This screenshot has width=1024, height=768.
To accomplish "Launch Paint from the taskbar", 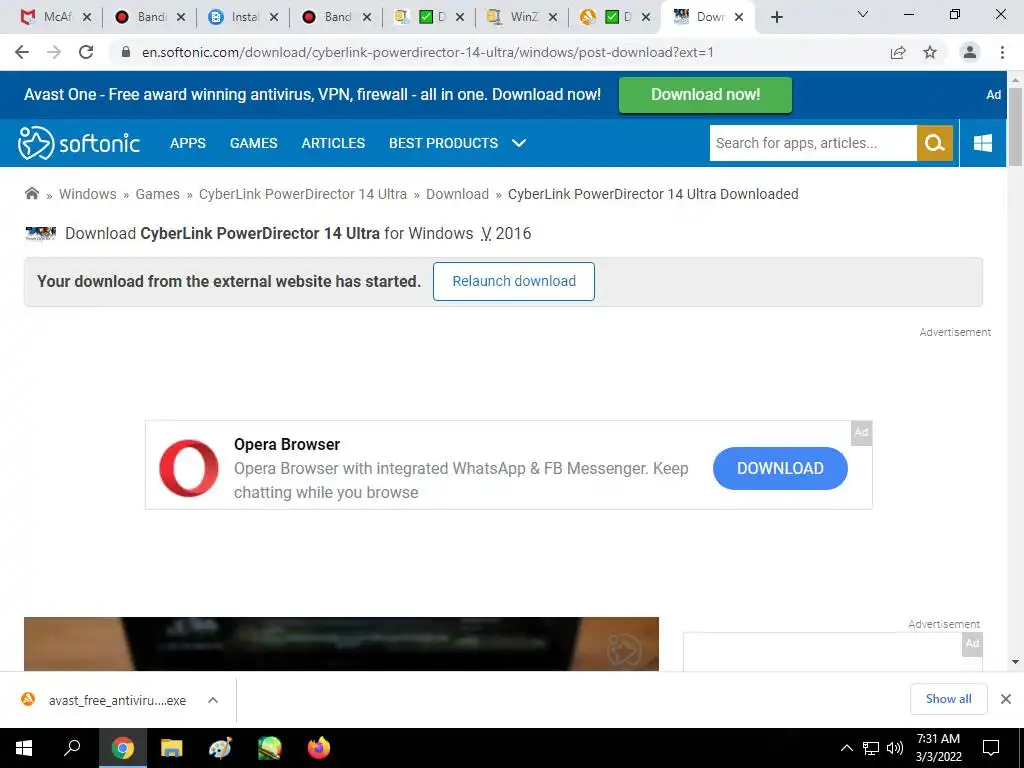I will tap(220, 748).
